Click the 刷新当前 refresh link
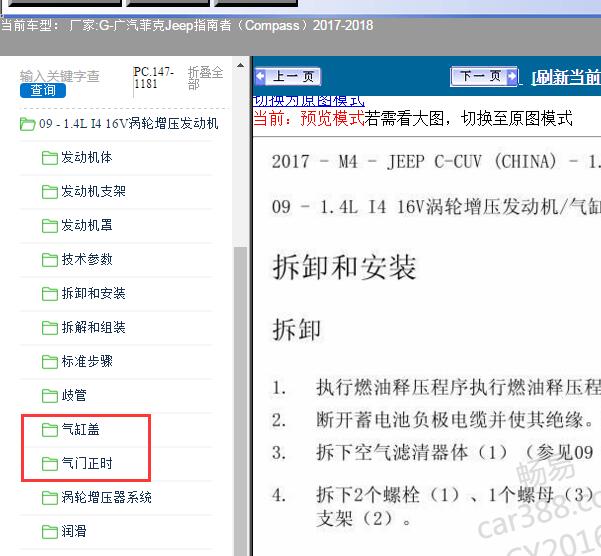 tap(566, 78)
